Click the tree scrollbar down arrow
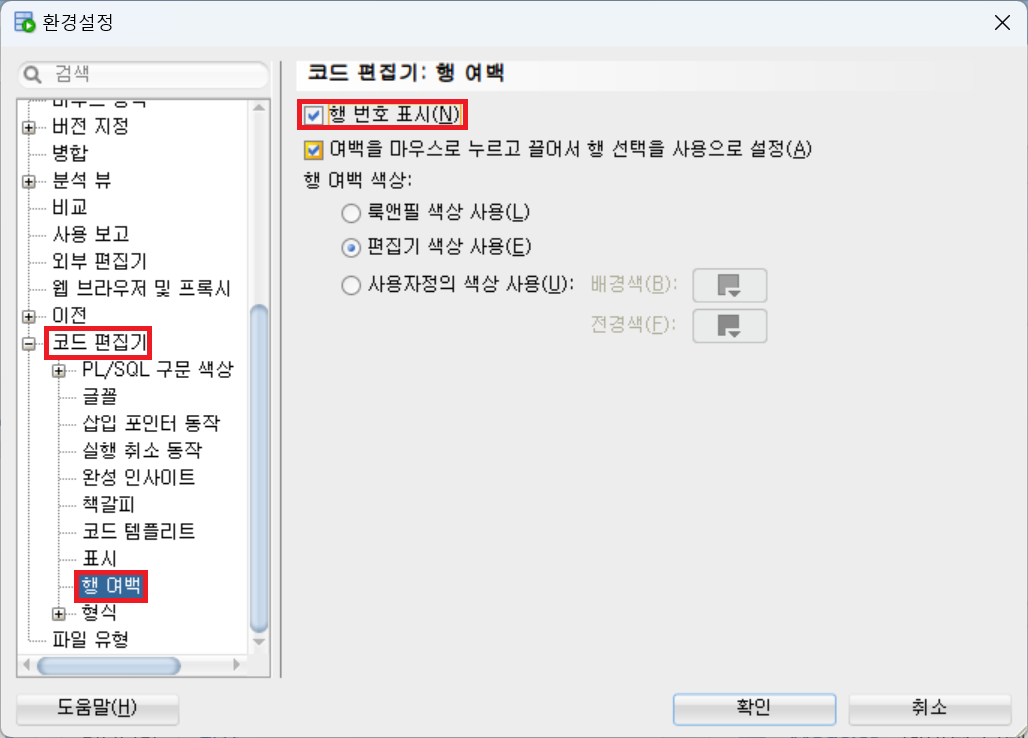This screenshot has height=738, width=1028. [x=259, y=642]
